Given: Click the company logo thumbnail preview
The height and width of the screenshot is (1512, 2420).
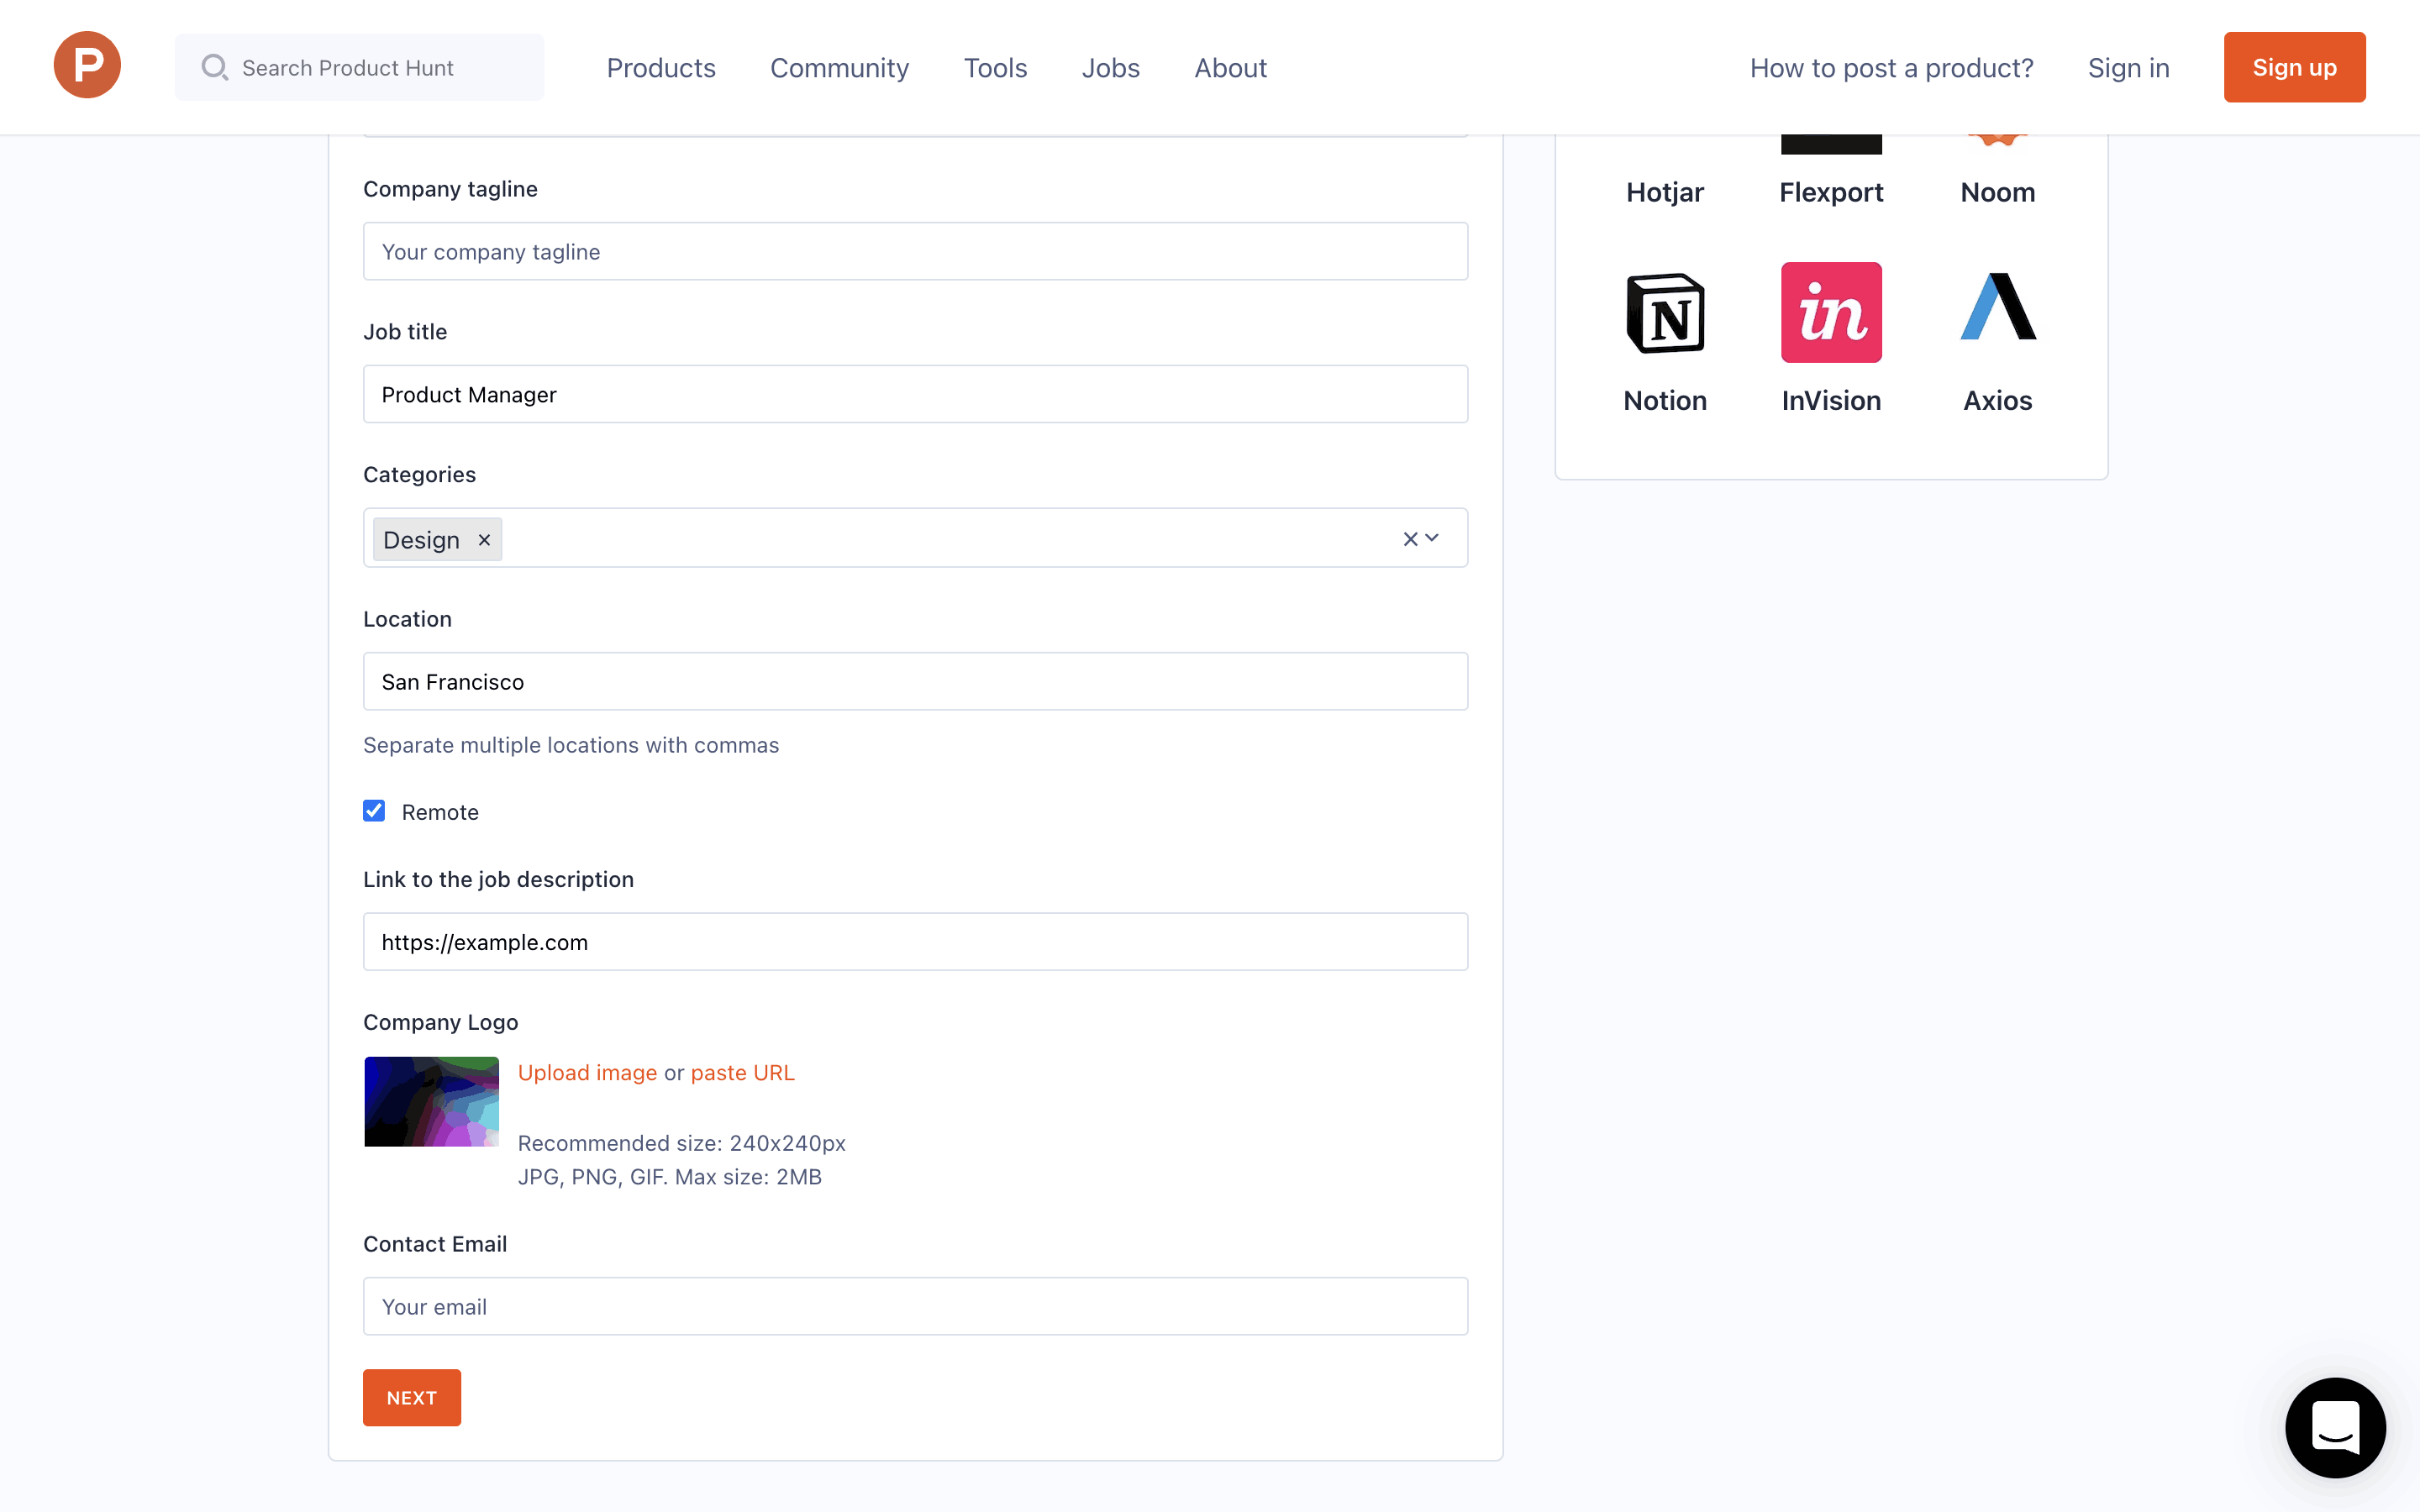Looking at the screenshot, I should tap(431, 1101).
